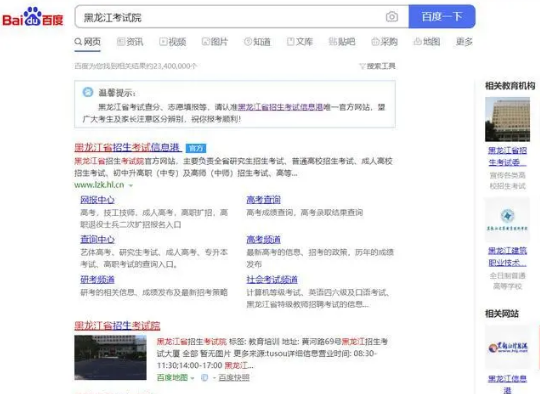The height and width of the screenshot is (394, 540).
Task: Focus the search box containing 黑龙江考试院
Action: click(241, 17)
